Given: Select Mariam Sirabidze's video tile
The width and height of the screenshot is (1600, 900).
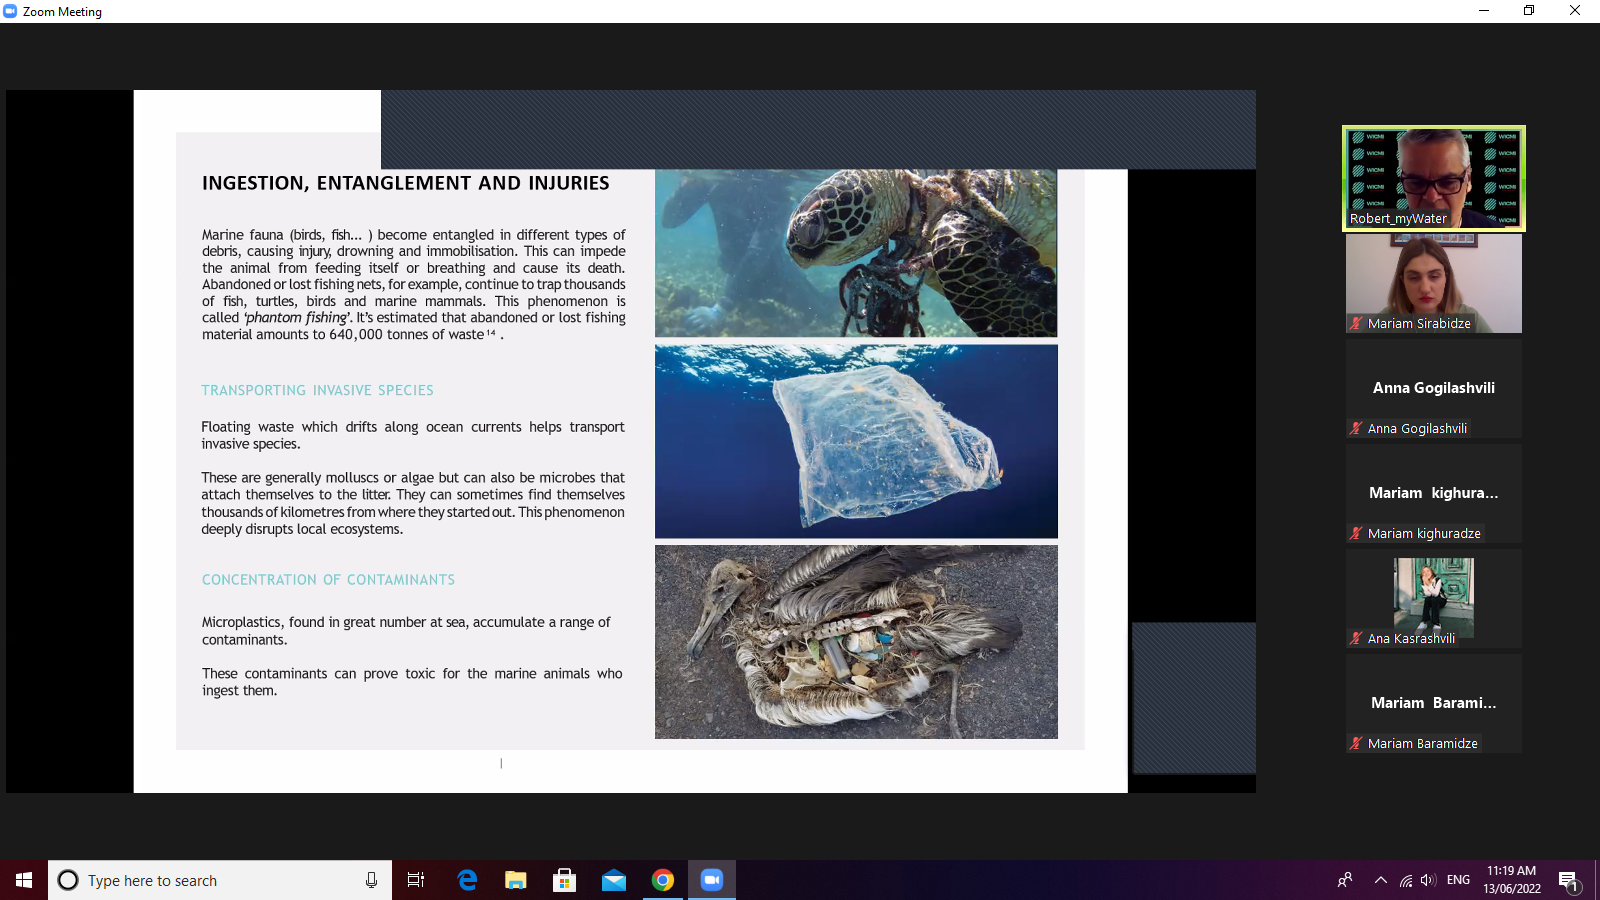Looking at the screenshot, I should 1433,282.
